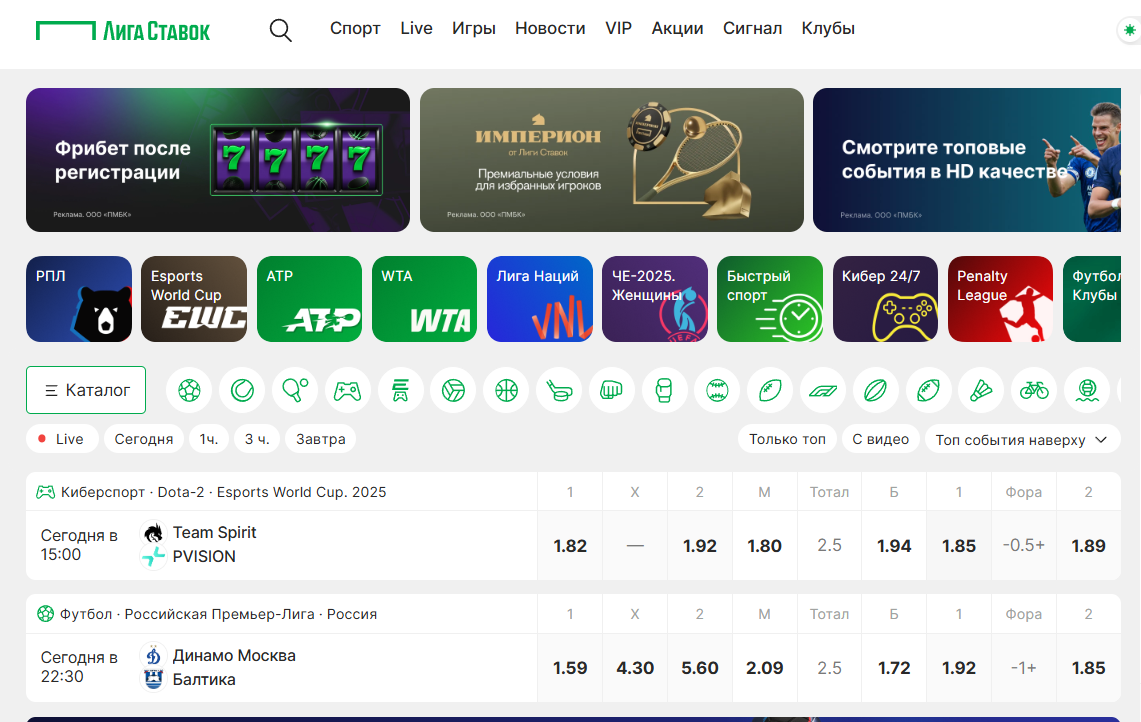Select Балтика win odds 5.60
This screenshot has height=722, width=1141.
699,667
